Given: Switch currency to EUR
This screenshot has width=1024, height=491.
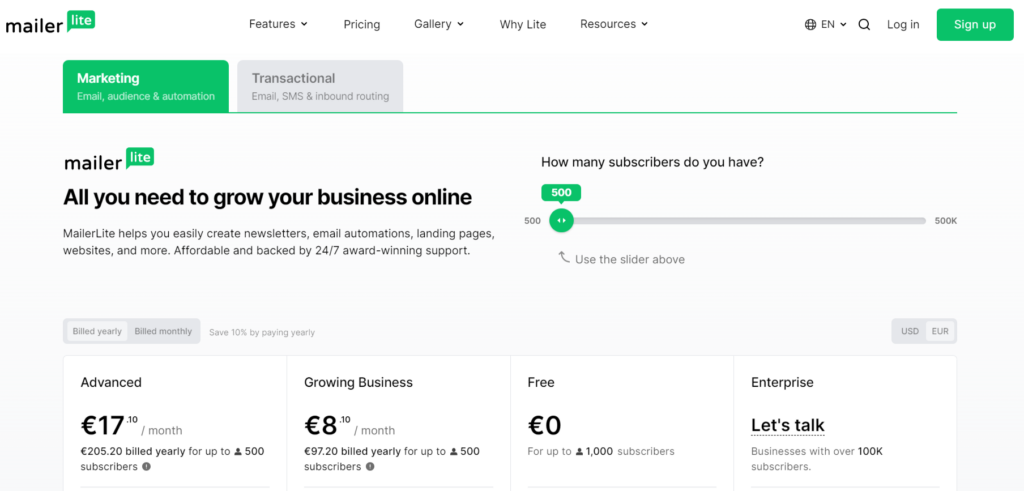Looking at the screenshot, I should point(940,331).
